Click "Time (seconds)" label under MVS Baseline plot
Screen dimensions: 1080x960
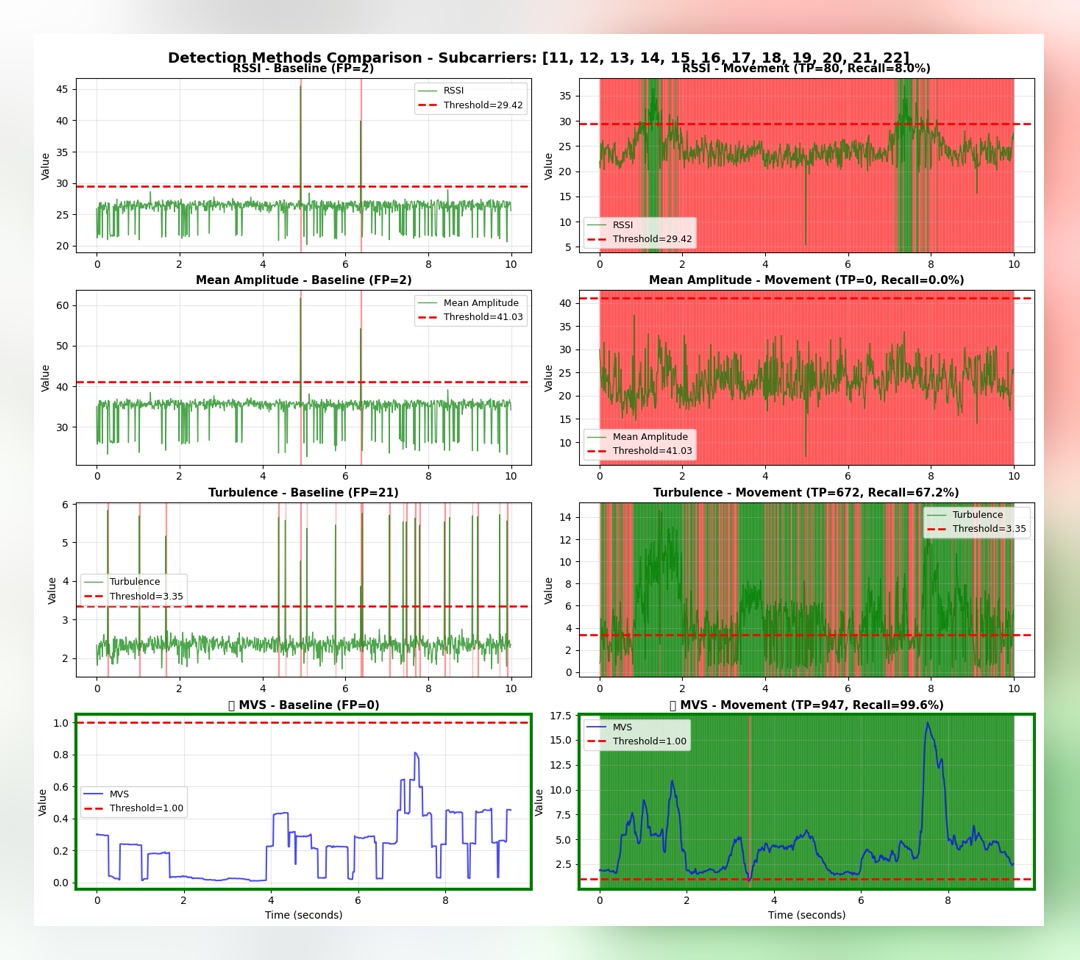pos(303,915)
